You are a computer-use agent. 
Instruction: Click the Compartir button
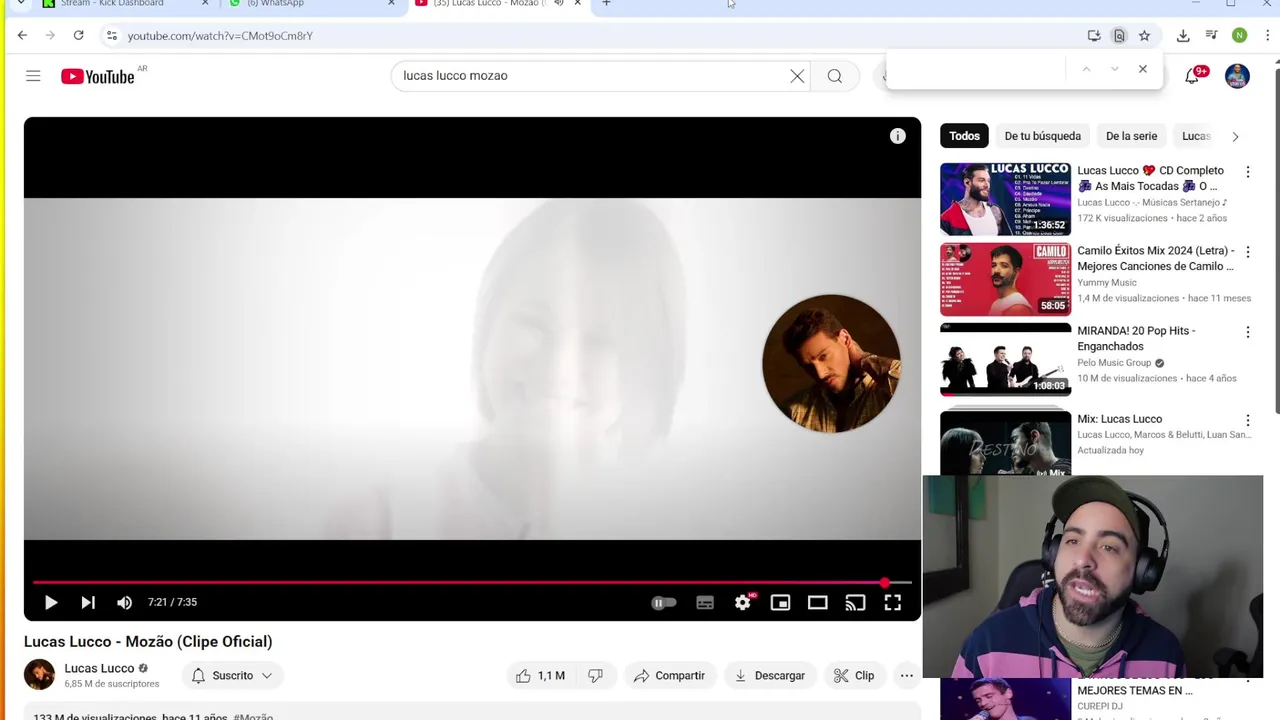pyautogui.click(x=669, y=676)
